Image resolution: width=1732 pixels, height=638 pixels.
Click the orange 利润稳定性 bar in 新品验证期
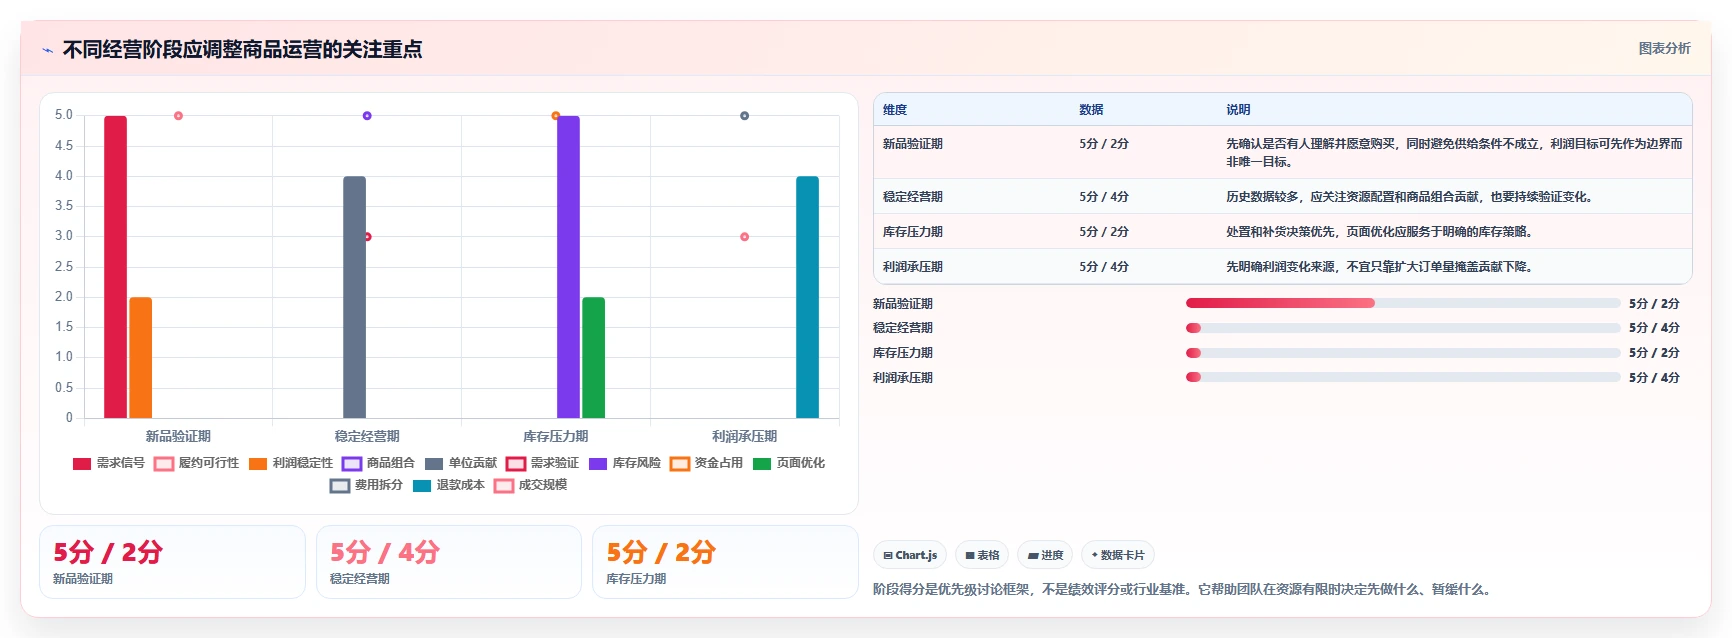141,358
